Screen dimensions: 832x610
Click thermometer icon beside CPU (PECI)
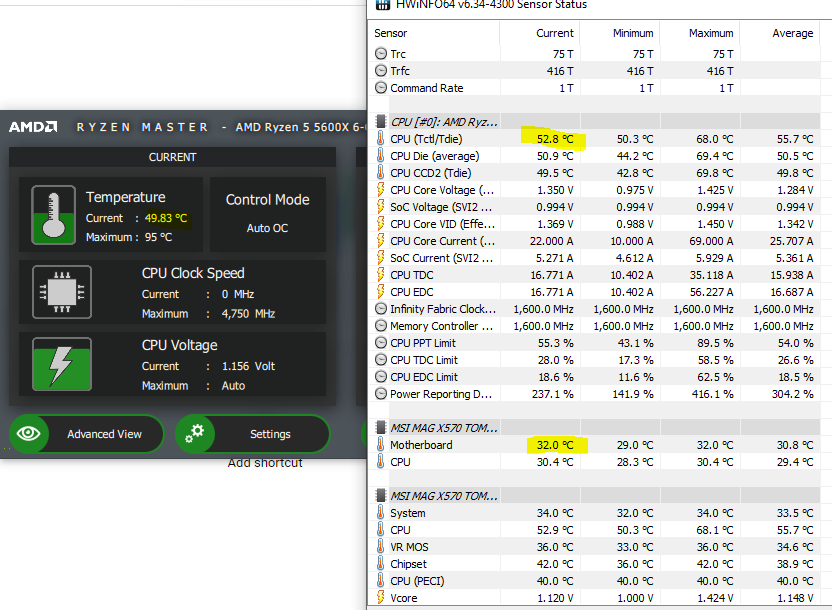tap(380, 580)
